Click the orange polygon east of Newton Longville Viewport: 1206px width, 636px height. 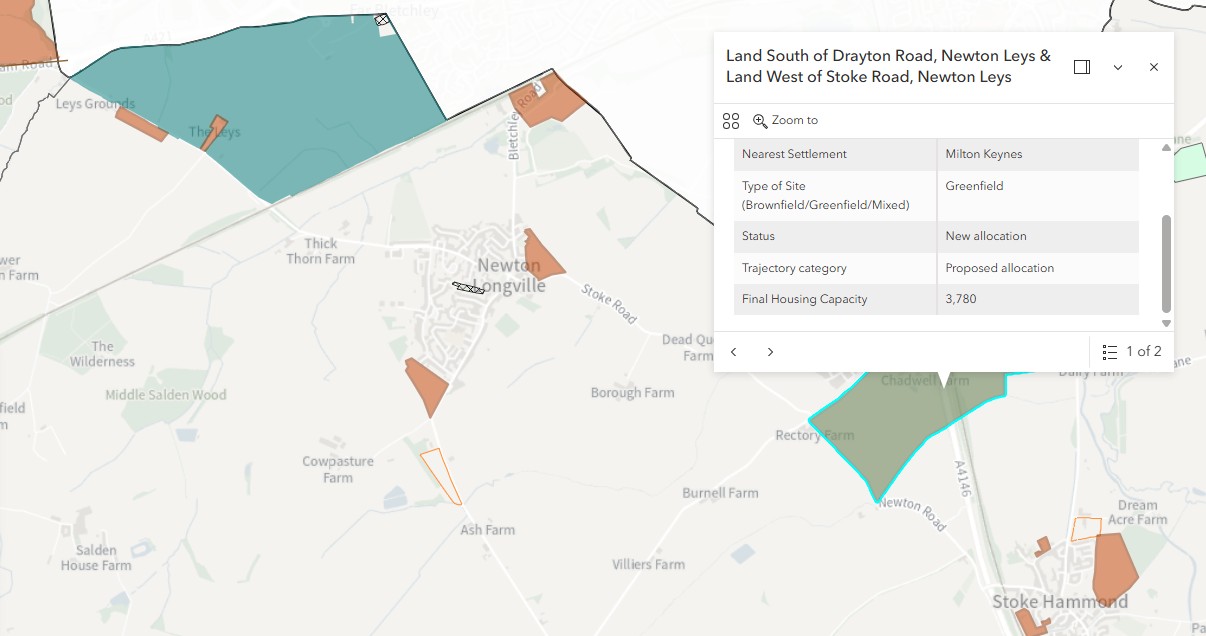(x=541, y=255)
